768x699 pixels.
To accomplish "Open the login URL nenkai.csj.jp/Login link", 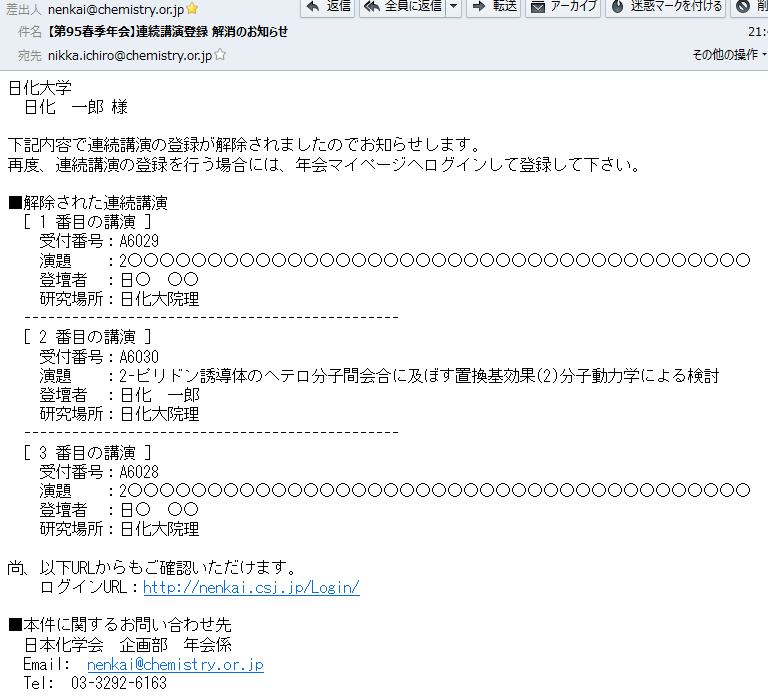I will point(251,587).
